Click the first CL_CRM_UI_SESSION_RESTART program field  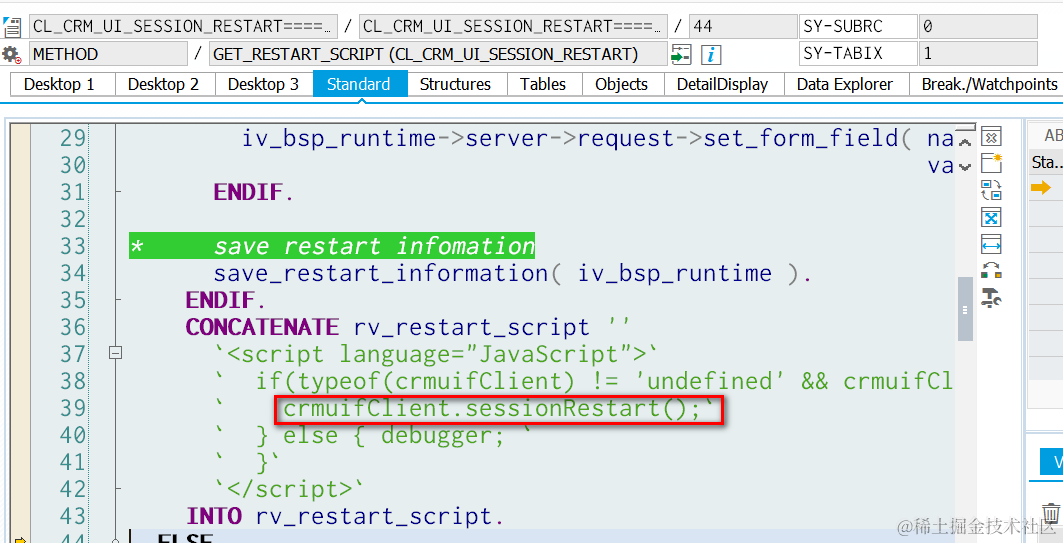(x=183, y=26)
